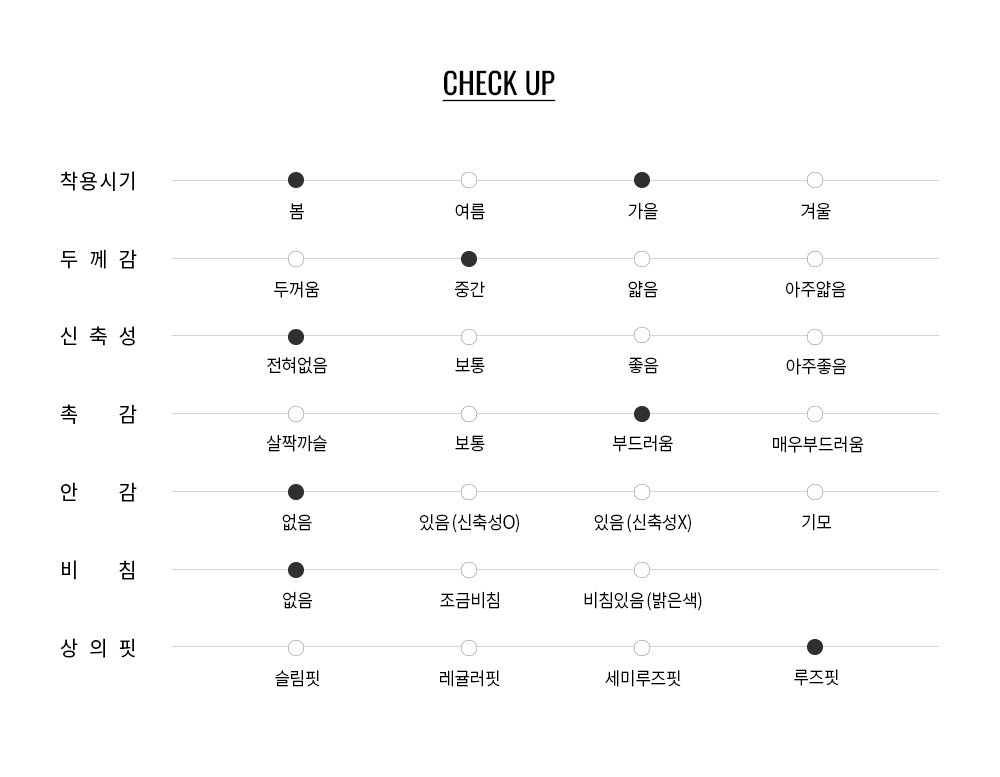Choose the 살짝까슬 texture circle
Viewport: 1000px width, 777px height.
pos(296,414)
